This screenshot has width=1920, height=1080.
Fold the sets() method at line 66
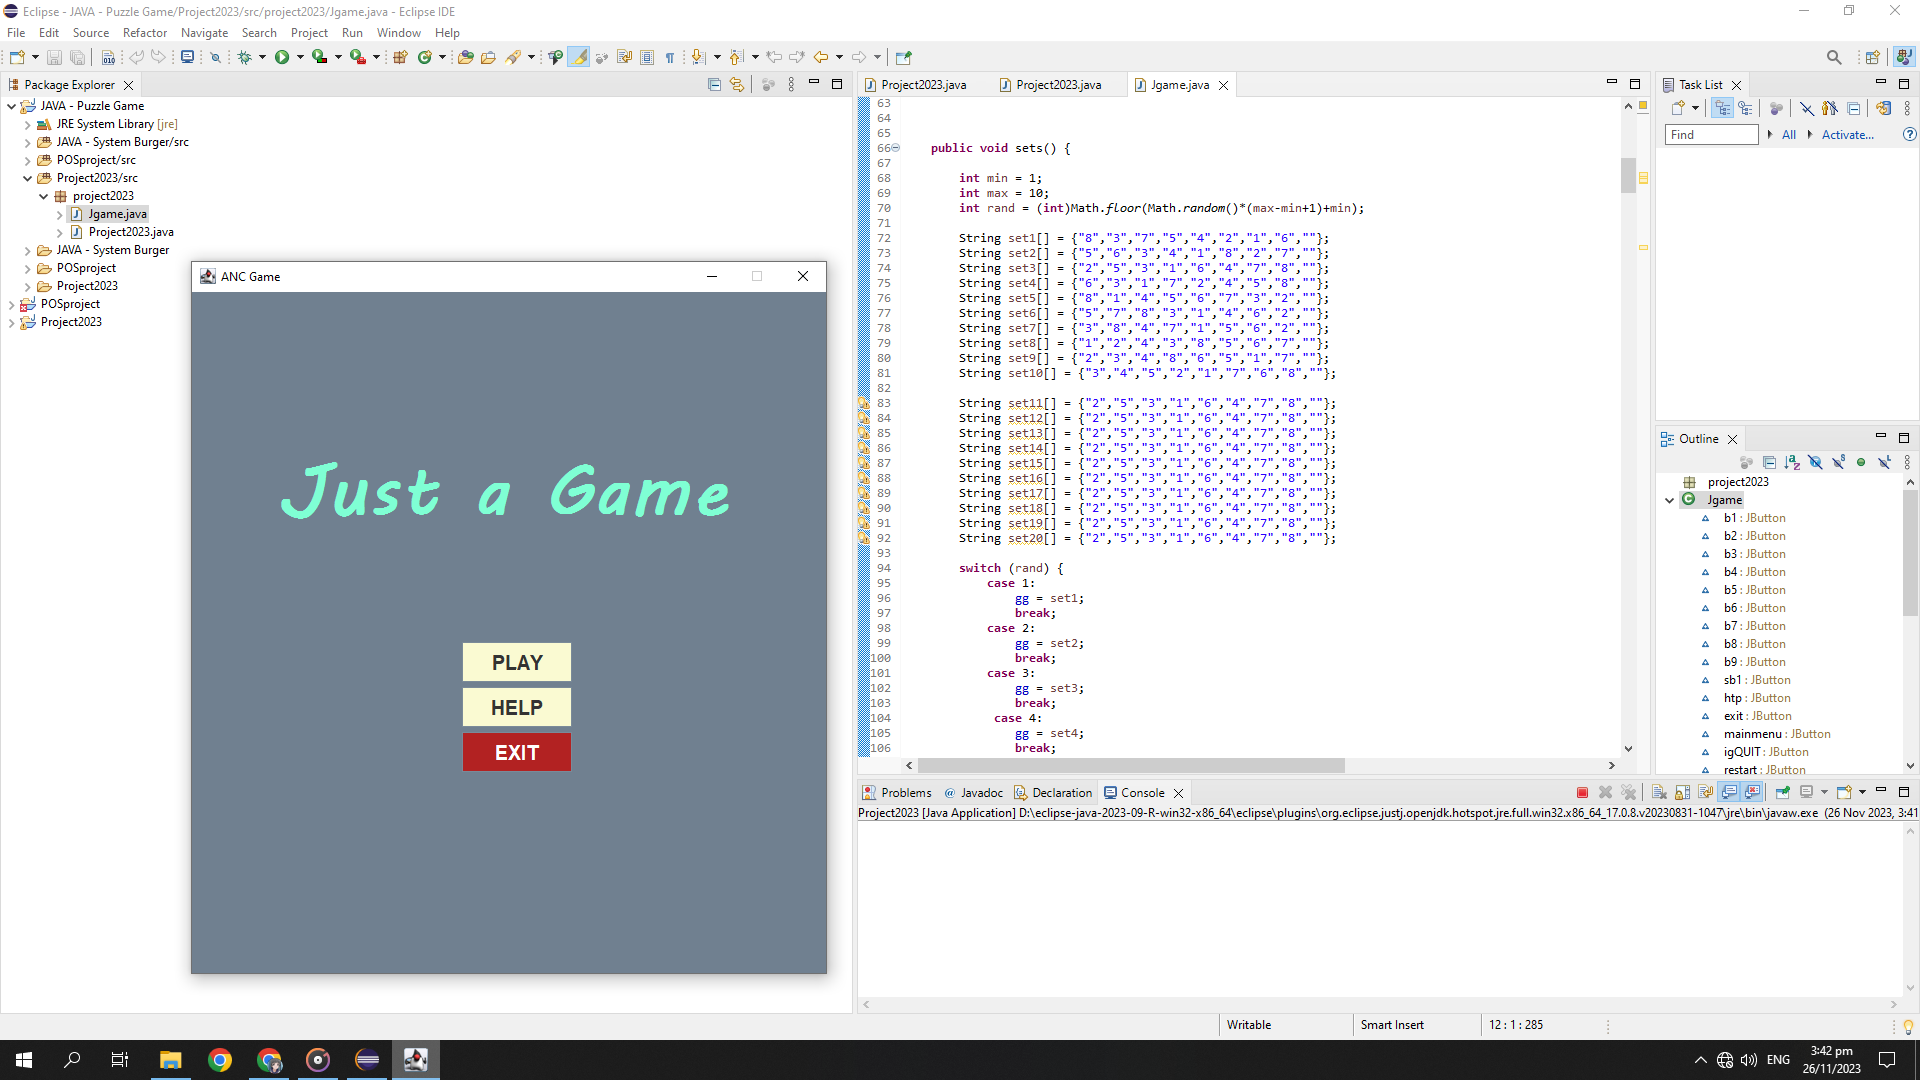[896, 148]
